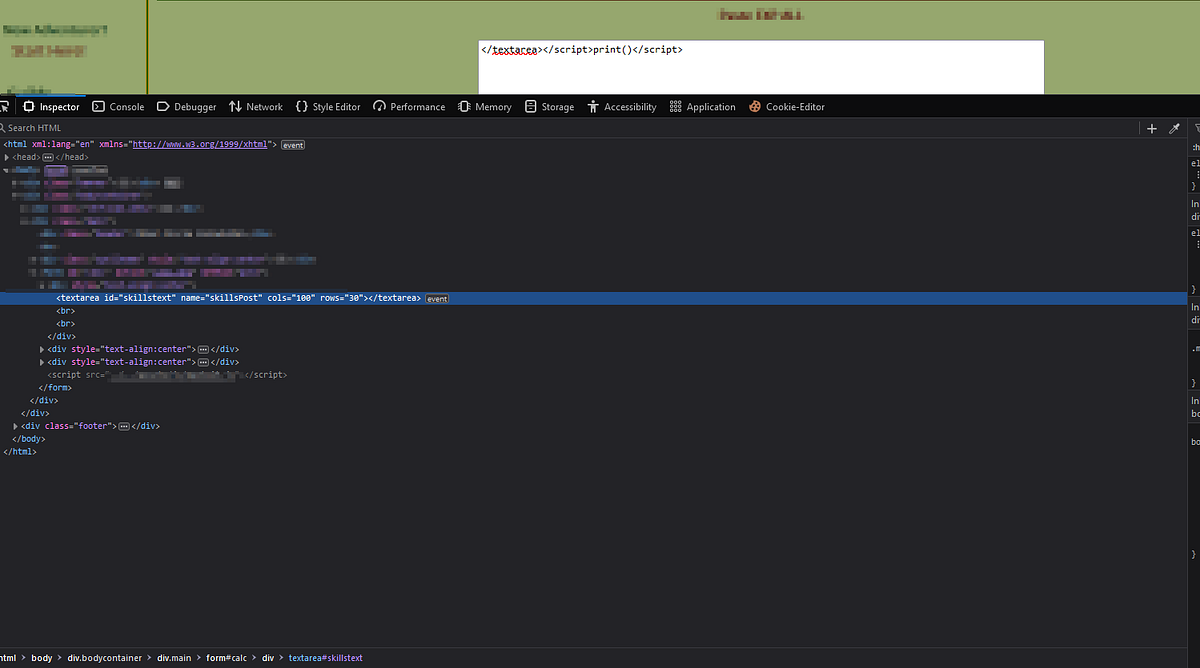Select the closing html tag row
This screenshot has height=668, width=1200.
click(x=20, y=452)
